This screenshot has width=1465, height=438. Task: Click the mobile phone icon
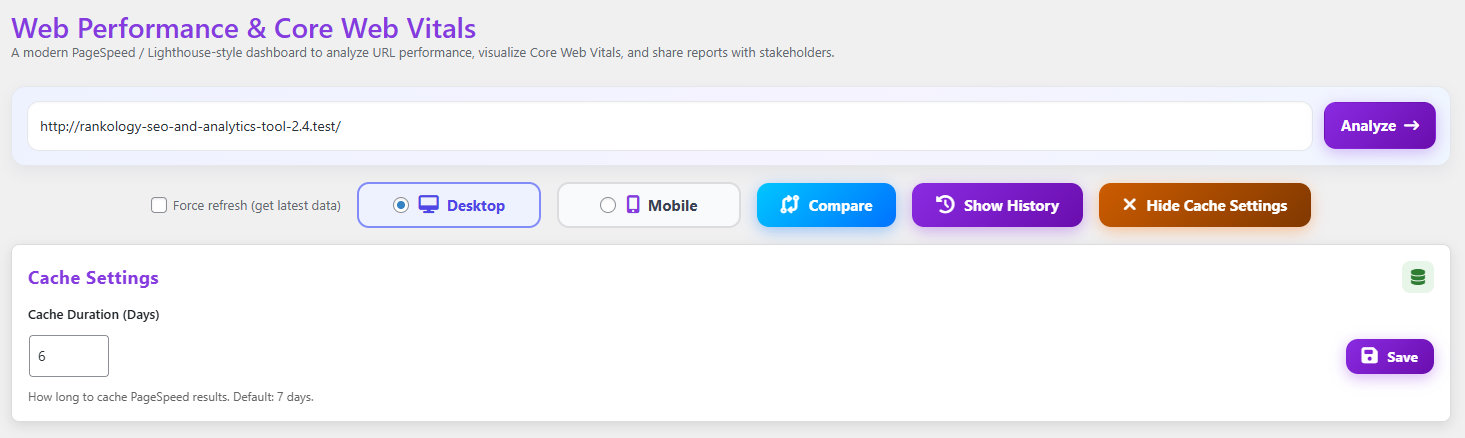(633, 205)
